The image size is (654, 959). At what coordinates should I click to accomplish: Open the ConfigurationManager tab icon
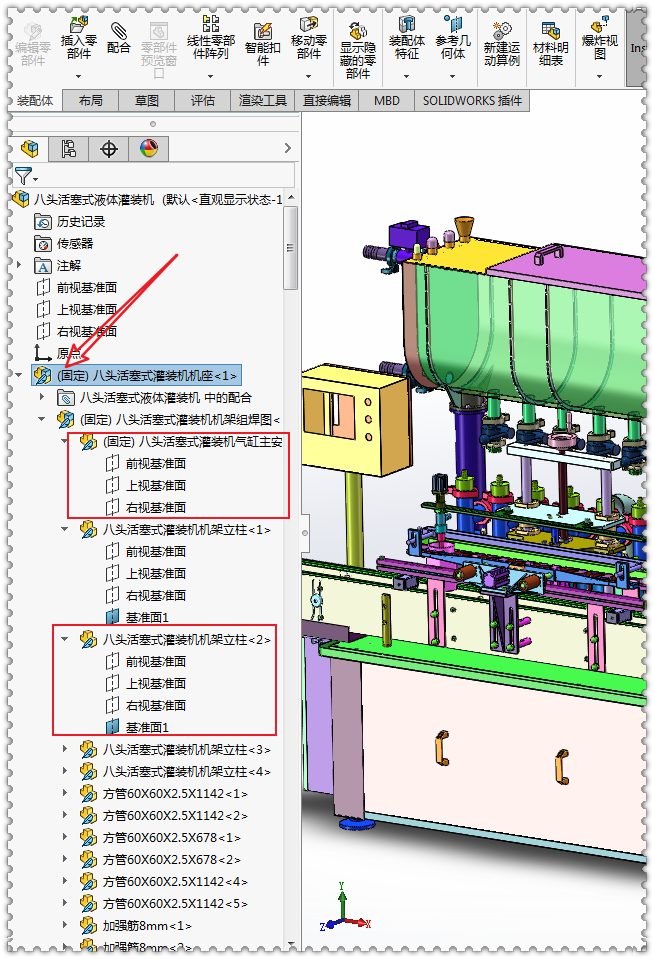69,149
